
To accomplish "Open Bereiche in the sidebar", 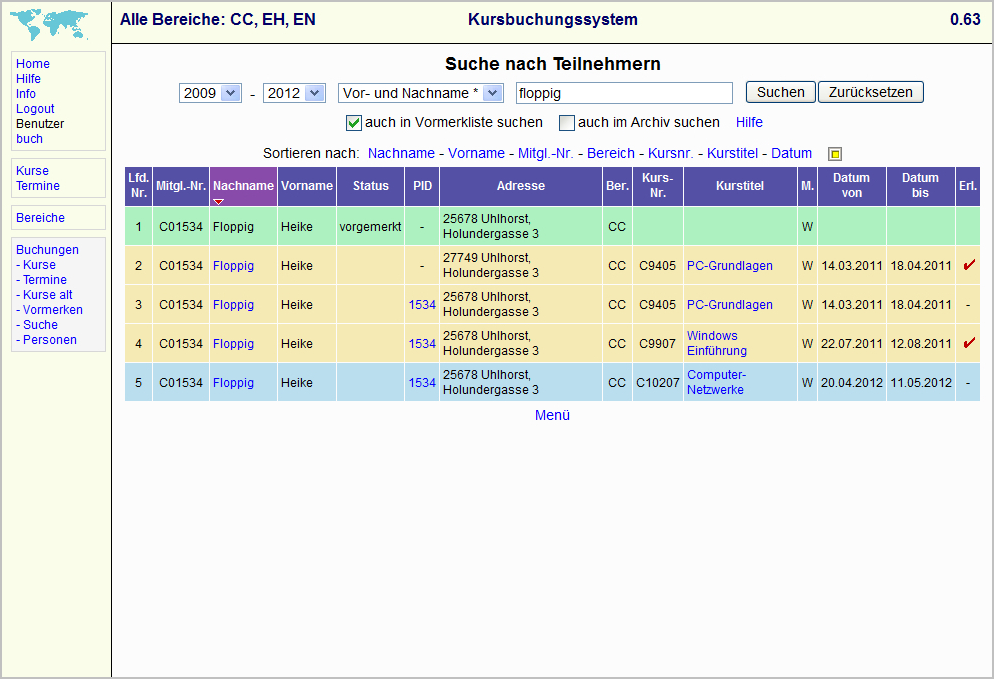I will coord(41,217).
